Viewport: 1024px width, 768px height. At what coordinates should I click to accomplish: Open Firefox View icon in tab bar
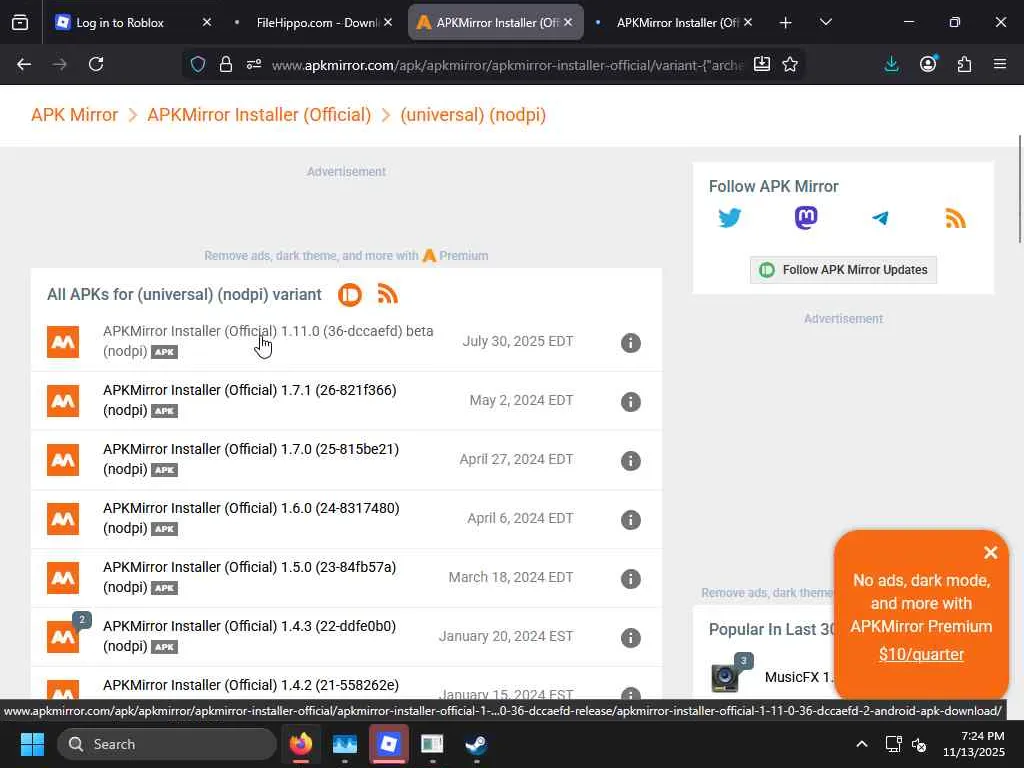(x=20, y=22)
